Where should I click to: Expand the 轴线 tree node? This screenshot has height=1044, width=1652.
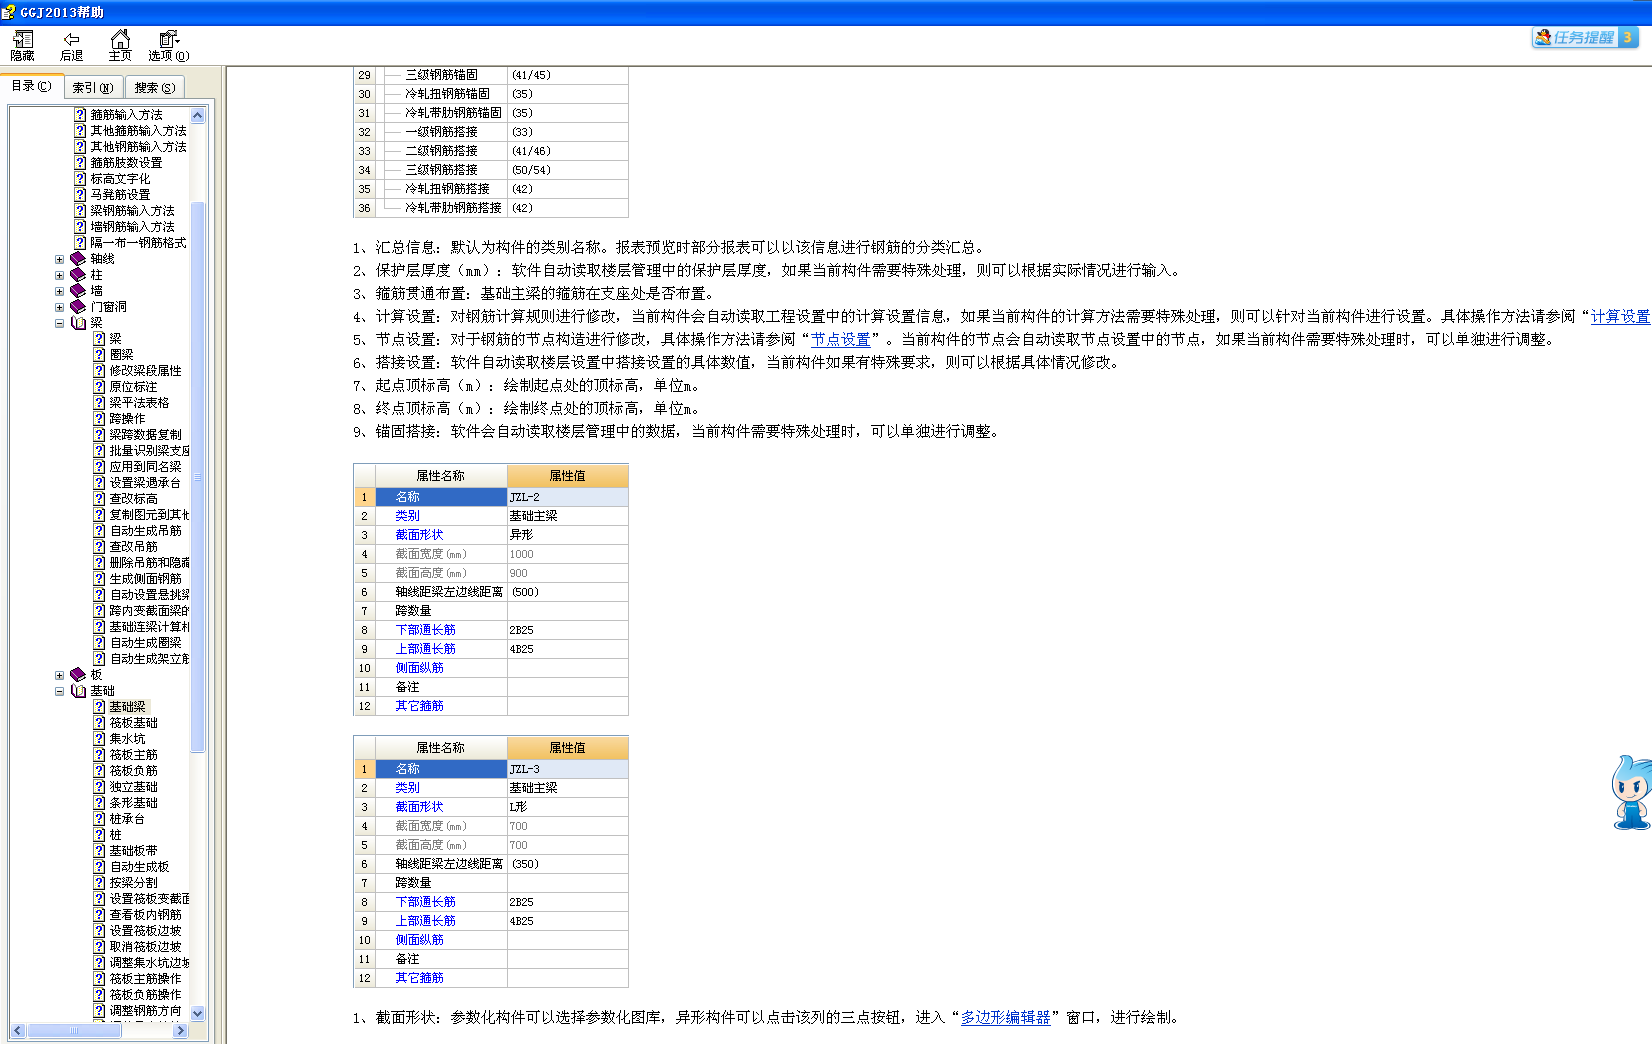click(x=59, y=259)
